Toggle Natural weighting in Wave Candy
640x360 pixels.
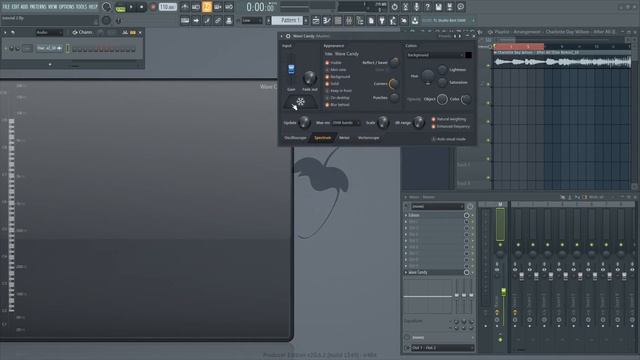coord(449,119)
